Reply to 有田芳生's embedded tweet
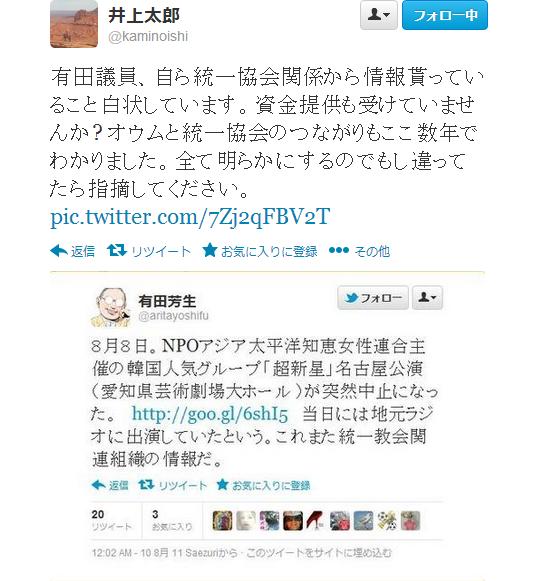 (x=110, y=485)
